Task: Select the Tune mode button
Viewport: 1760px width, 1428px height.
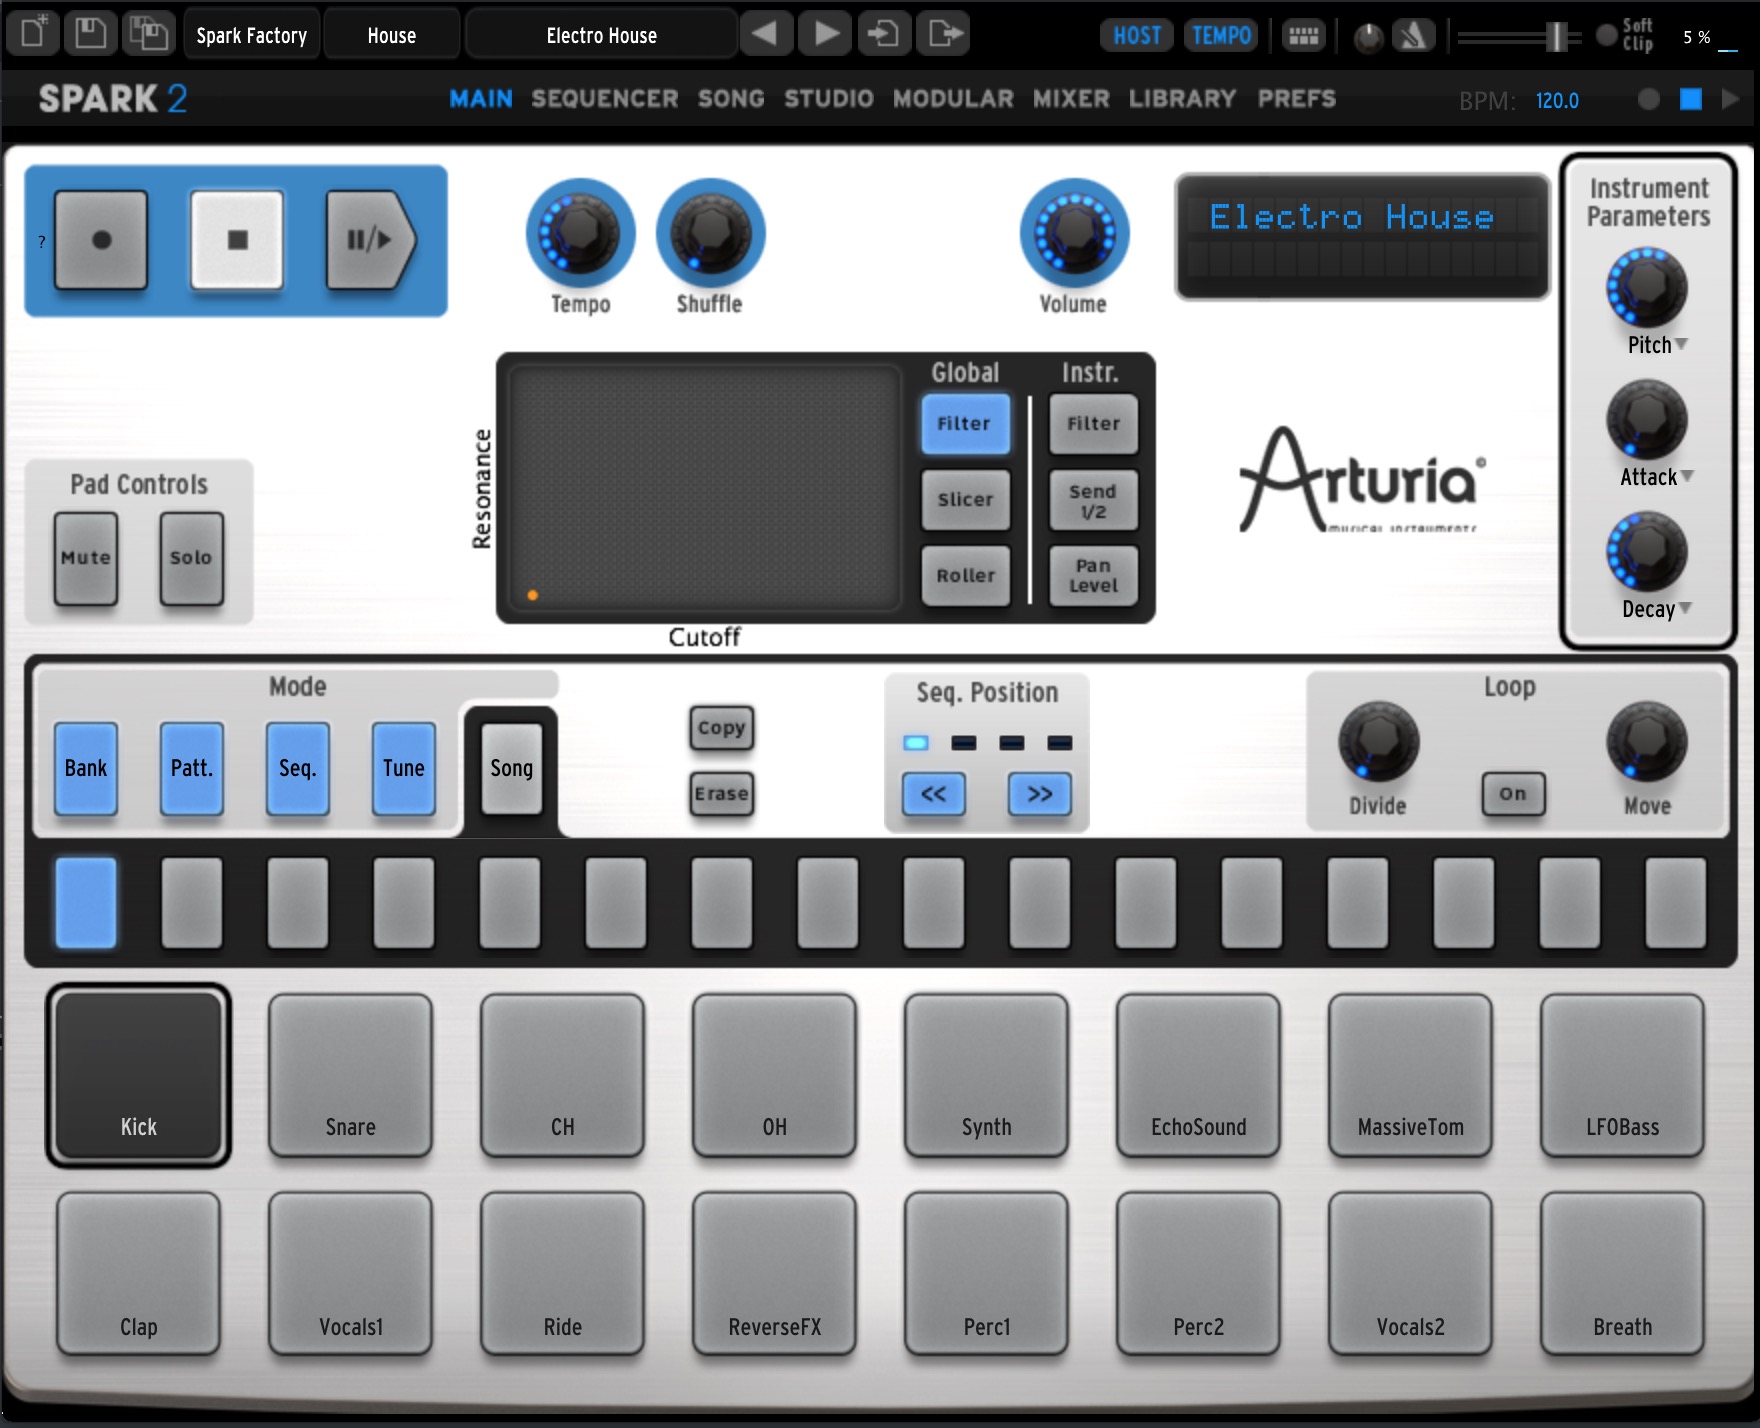Action: coord(403,768)
